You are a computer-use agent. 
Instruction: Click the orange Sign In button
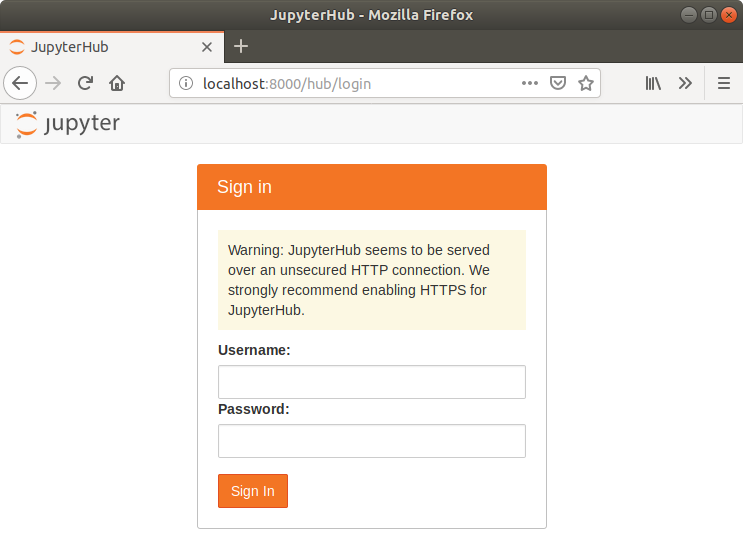253,491
